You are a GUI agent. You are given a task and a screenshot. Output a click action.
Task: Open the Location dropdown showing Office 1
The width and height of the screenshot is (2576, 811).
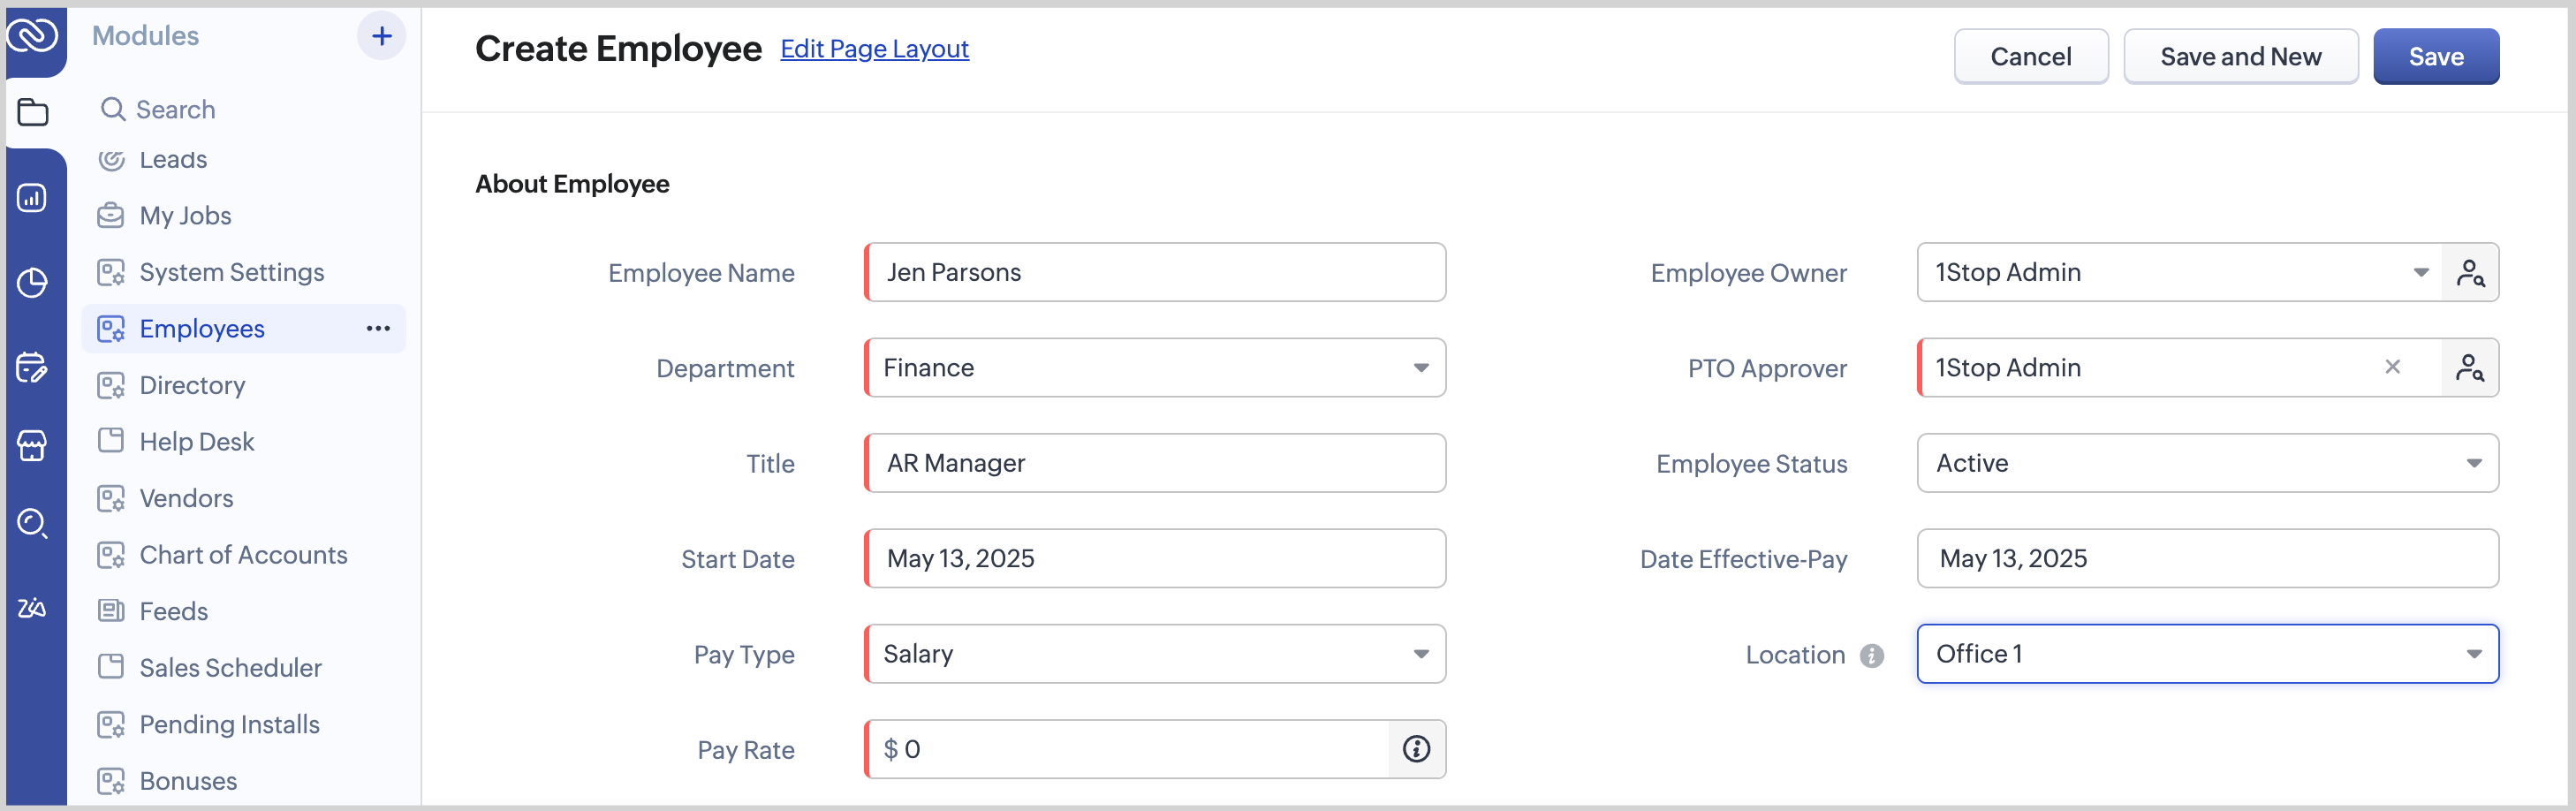pos(2473,654)
